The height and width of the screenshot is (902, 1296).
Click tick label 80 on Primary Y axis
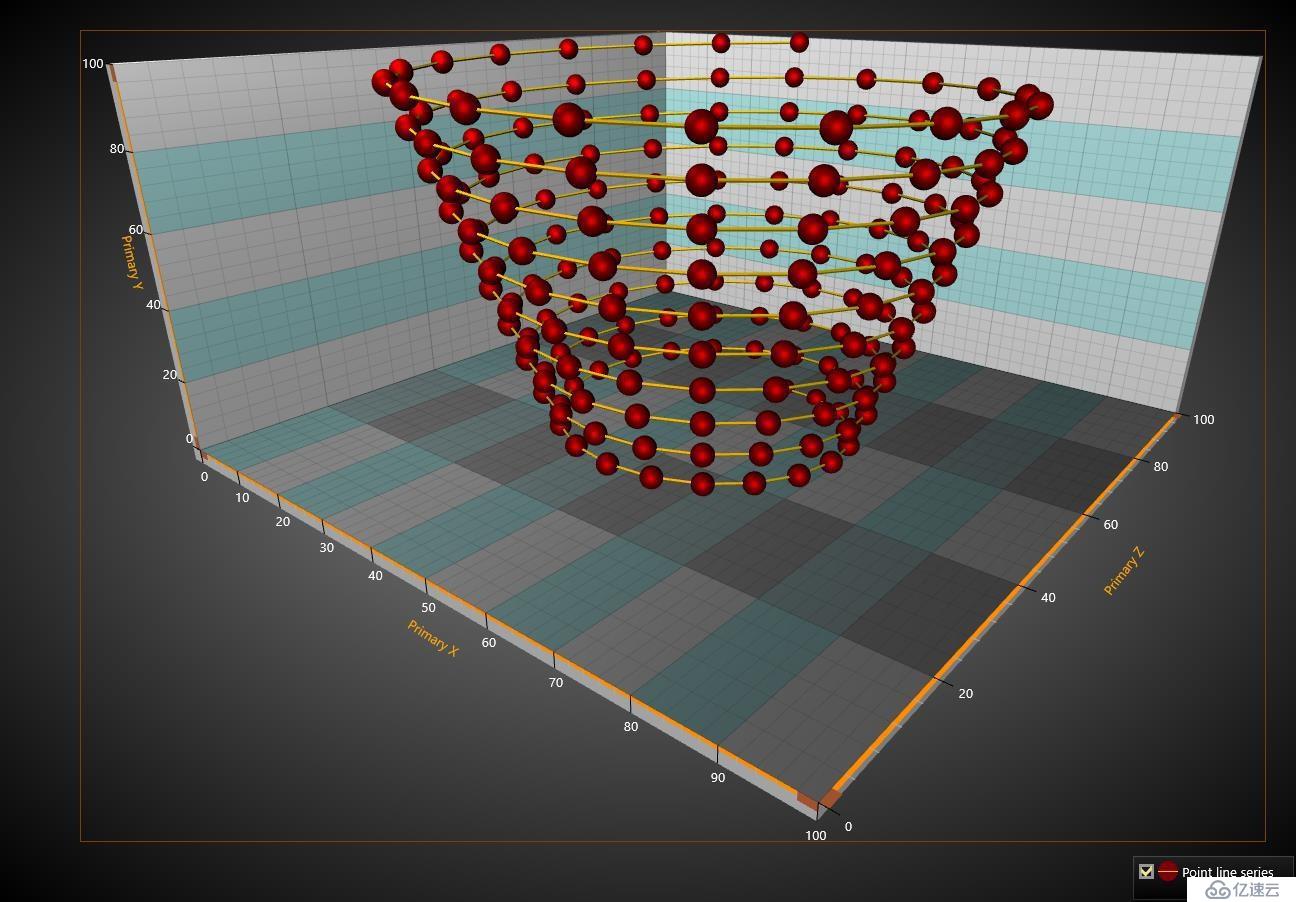117,149
